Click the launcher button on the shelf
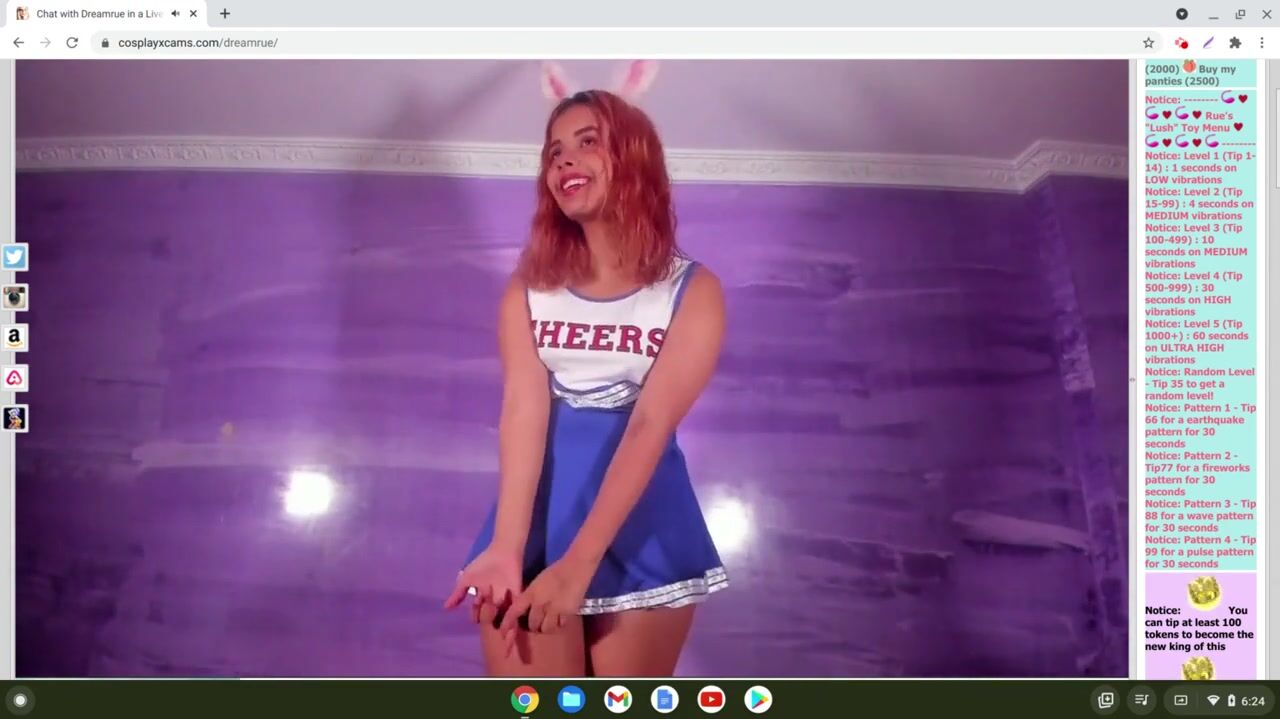Image resolution: width=1280 pixels, height=719 pixels. click(19, 700)
